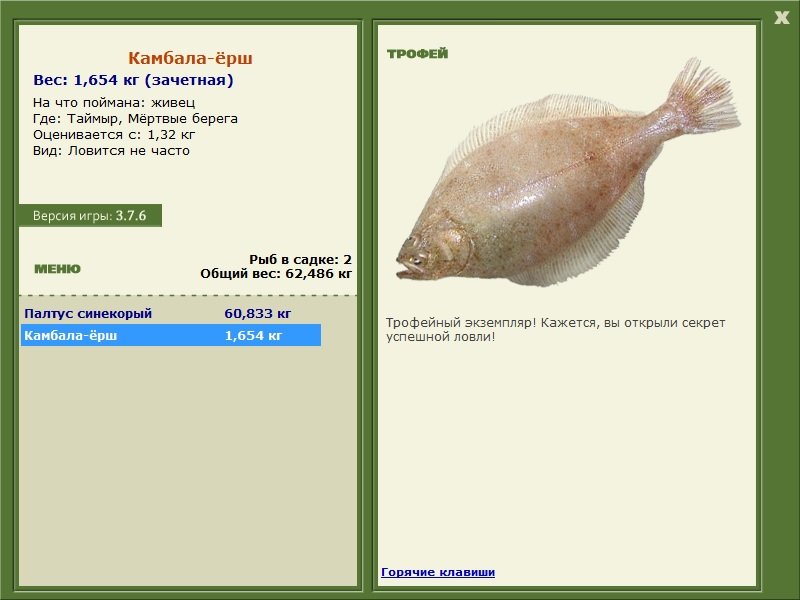Click the ТРОФЕЙ heading label
800x600 pixels.
pyautogui.click(x=417, y=54)
